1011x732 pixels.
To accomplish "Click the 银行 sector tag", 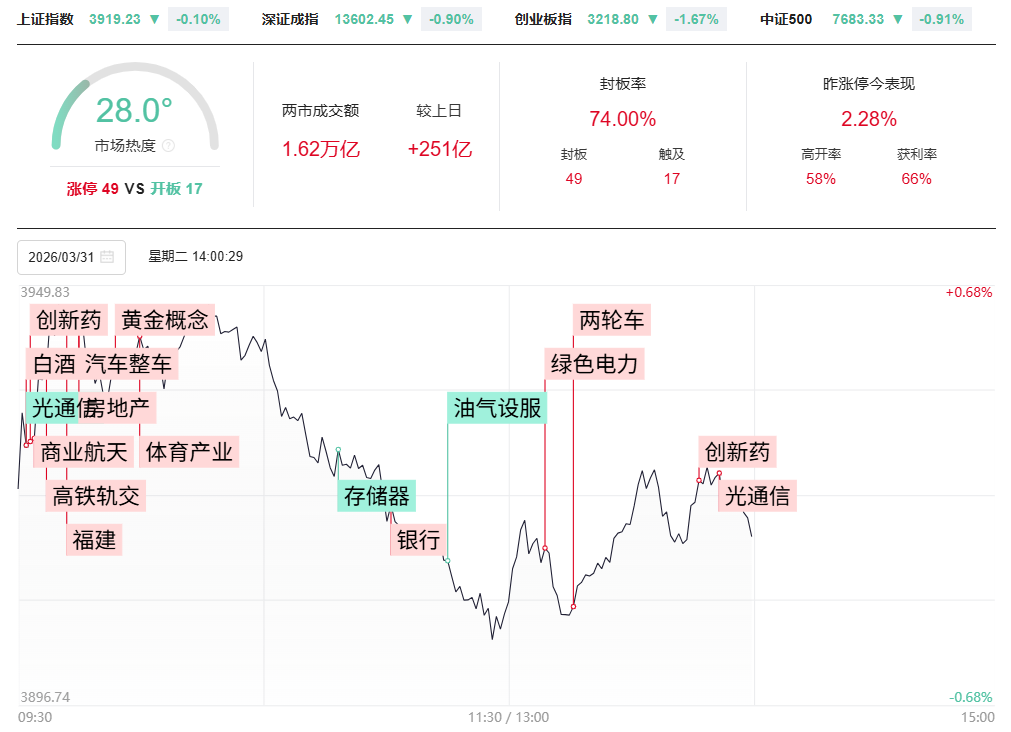I will (x=418, y=540).
